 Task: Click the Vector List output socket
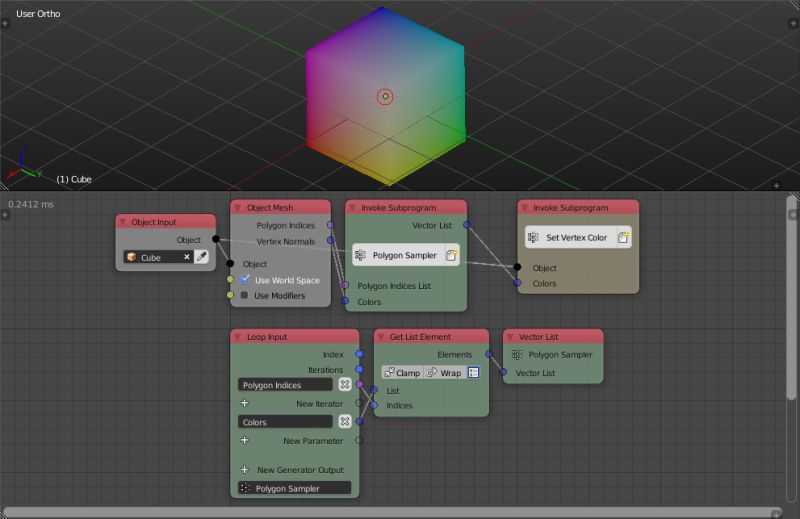click(x=467, y=224)
